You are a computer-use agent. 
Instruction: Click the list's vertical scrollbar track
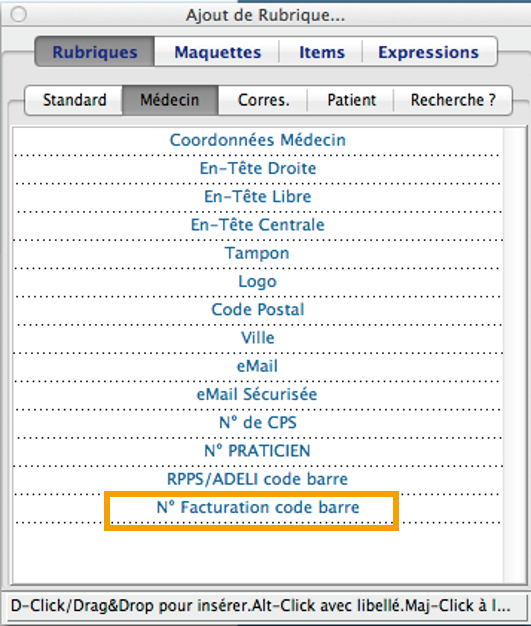tap(514, 355)
